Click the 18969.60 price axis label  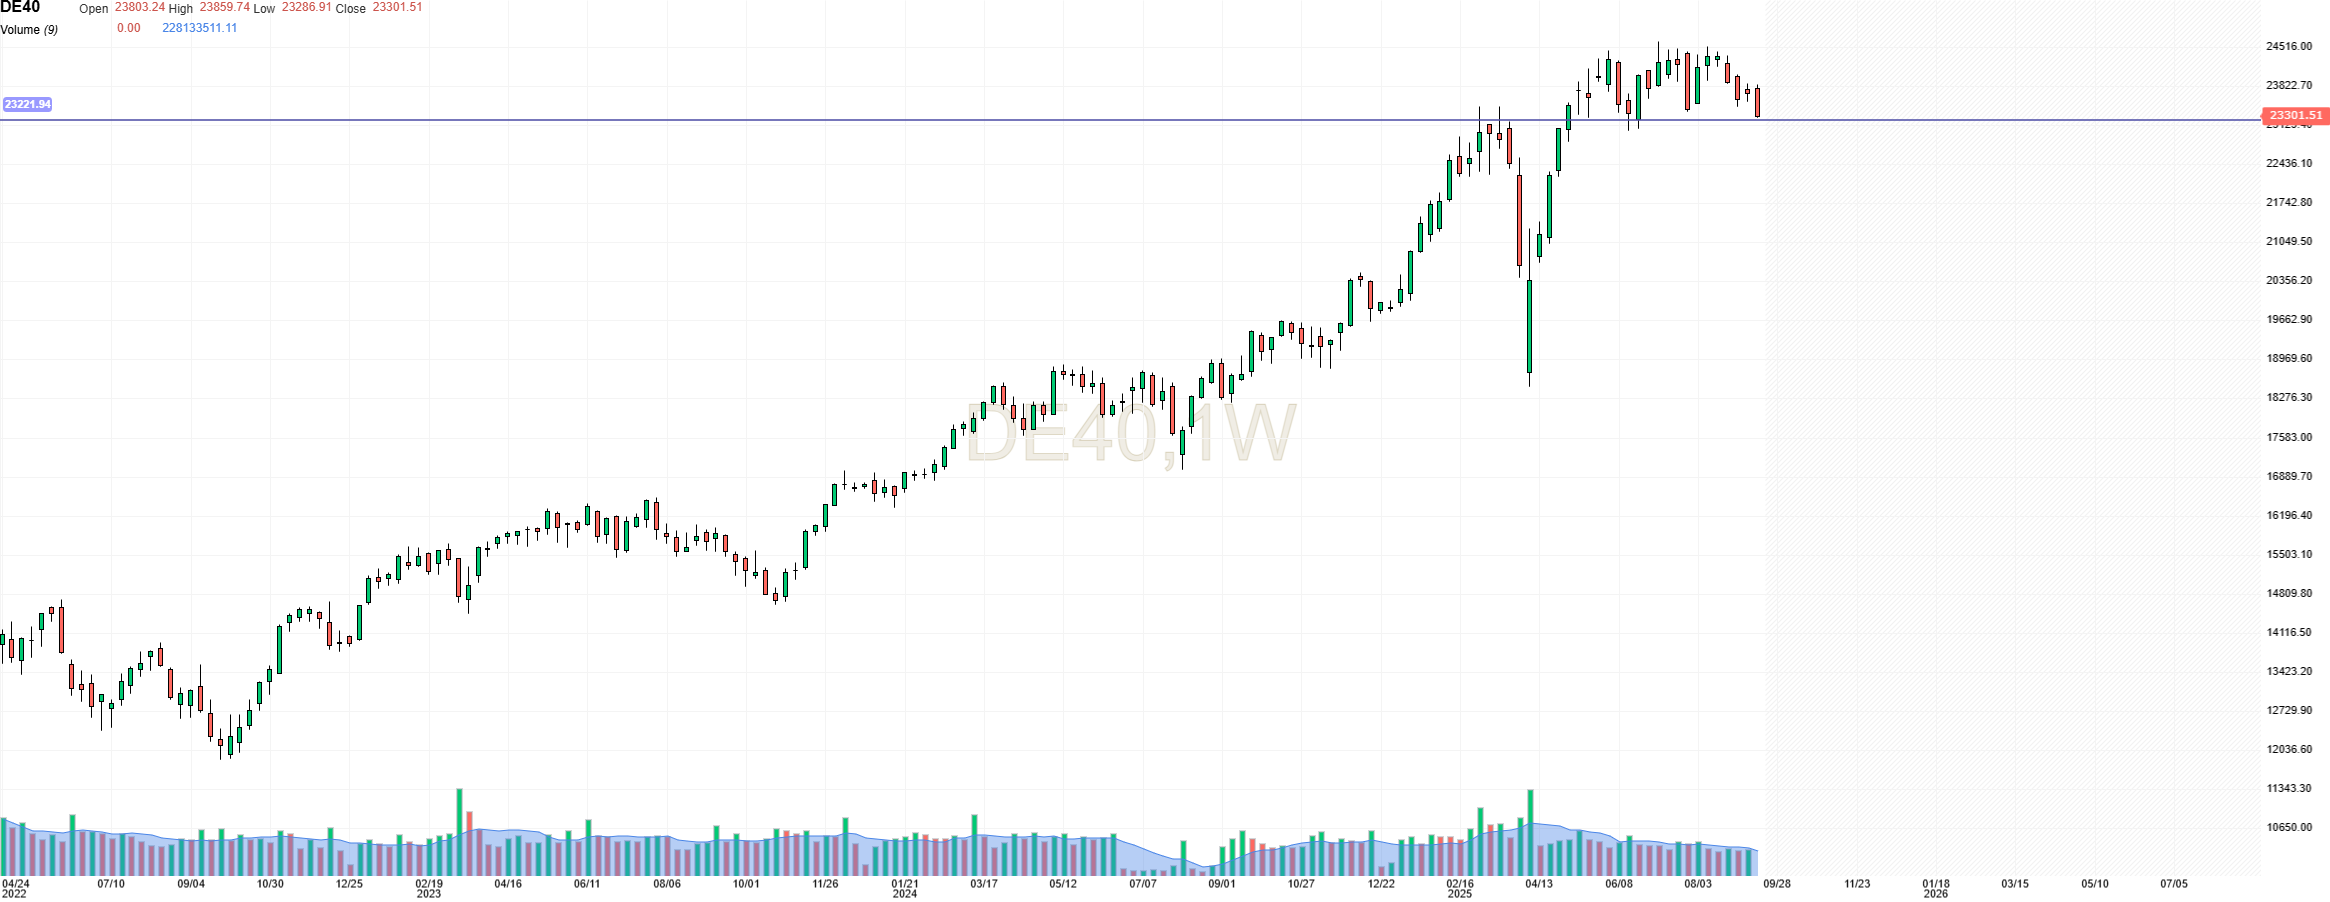pos(2289,358)
